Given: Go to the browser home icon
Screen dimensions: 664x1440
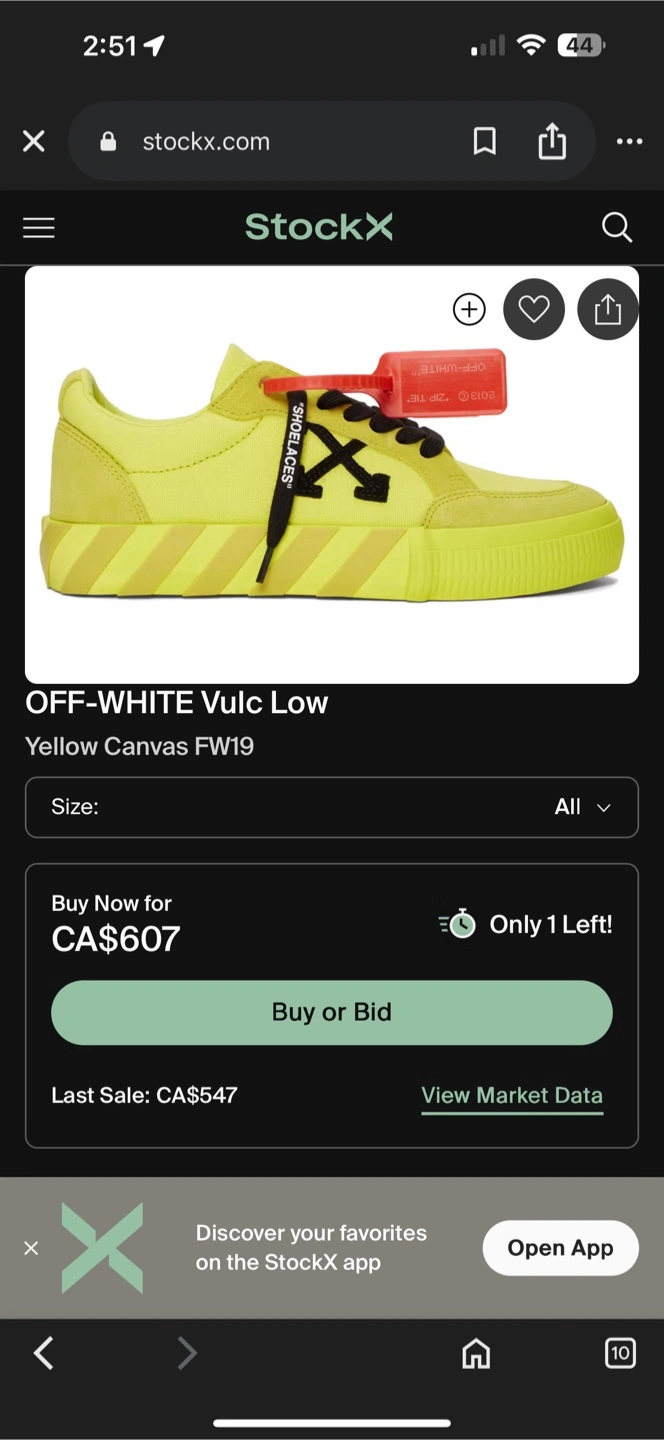Looking at the screenshot, I should click(x=476, y=1354).
